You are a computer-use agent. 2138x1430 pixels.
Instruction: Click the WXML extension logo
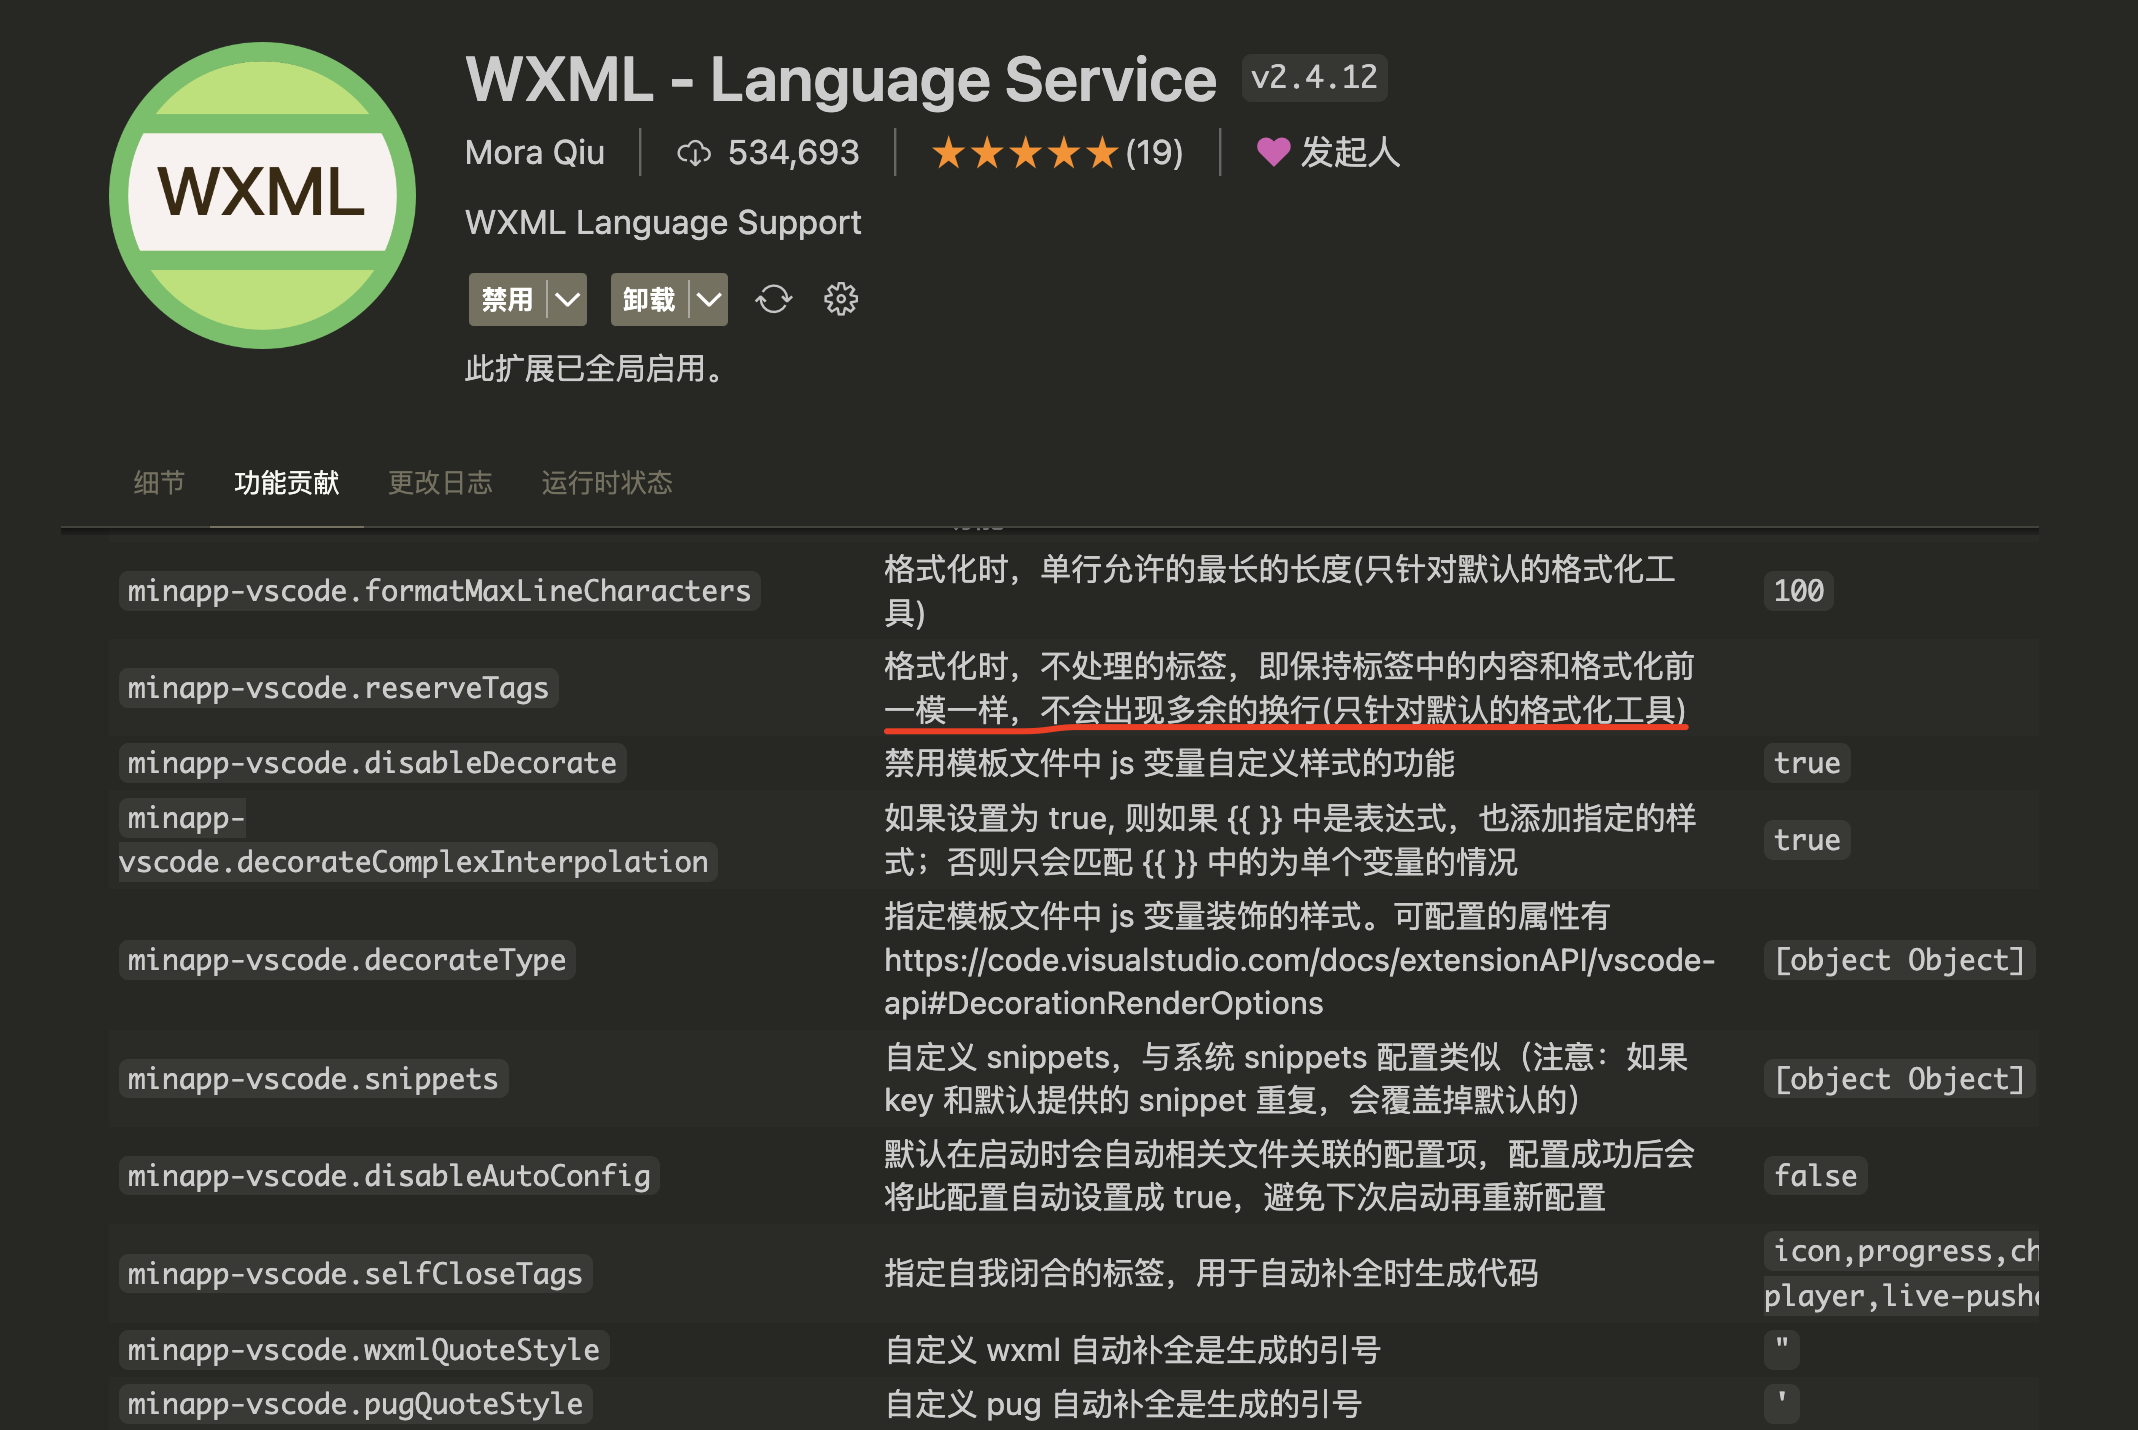pyautogui.click(x=262, y=195)
